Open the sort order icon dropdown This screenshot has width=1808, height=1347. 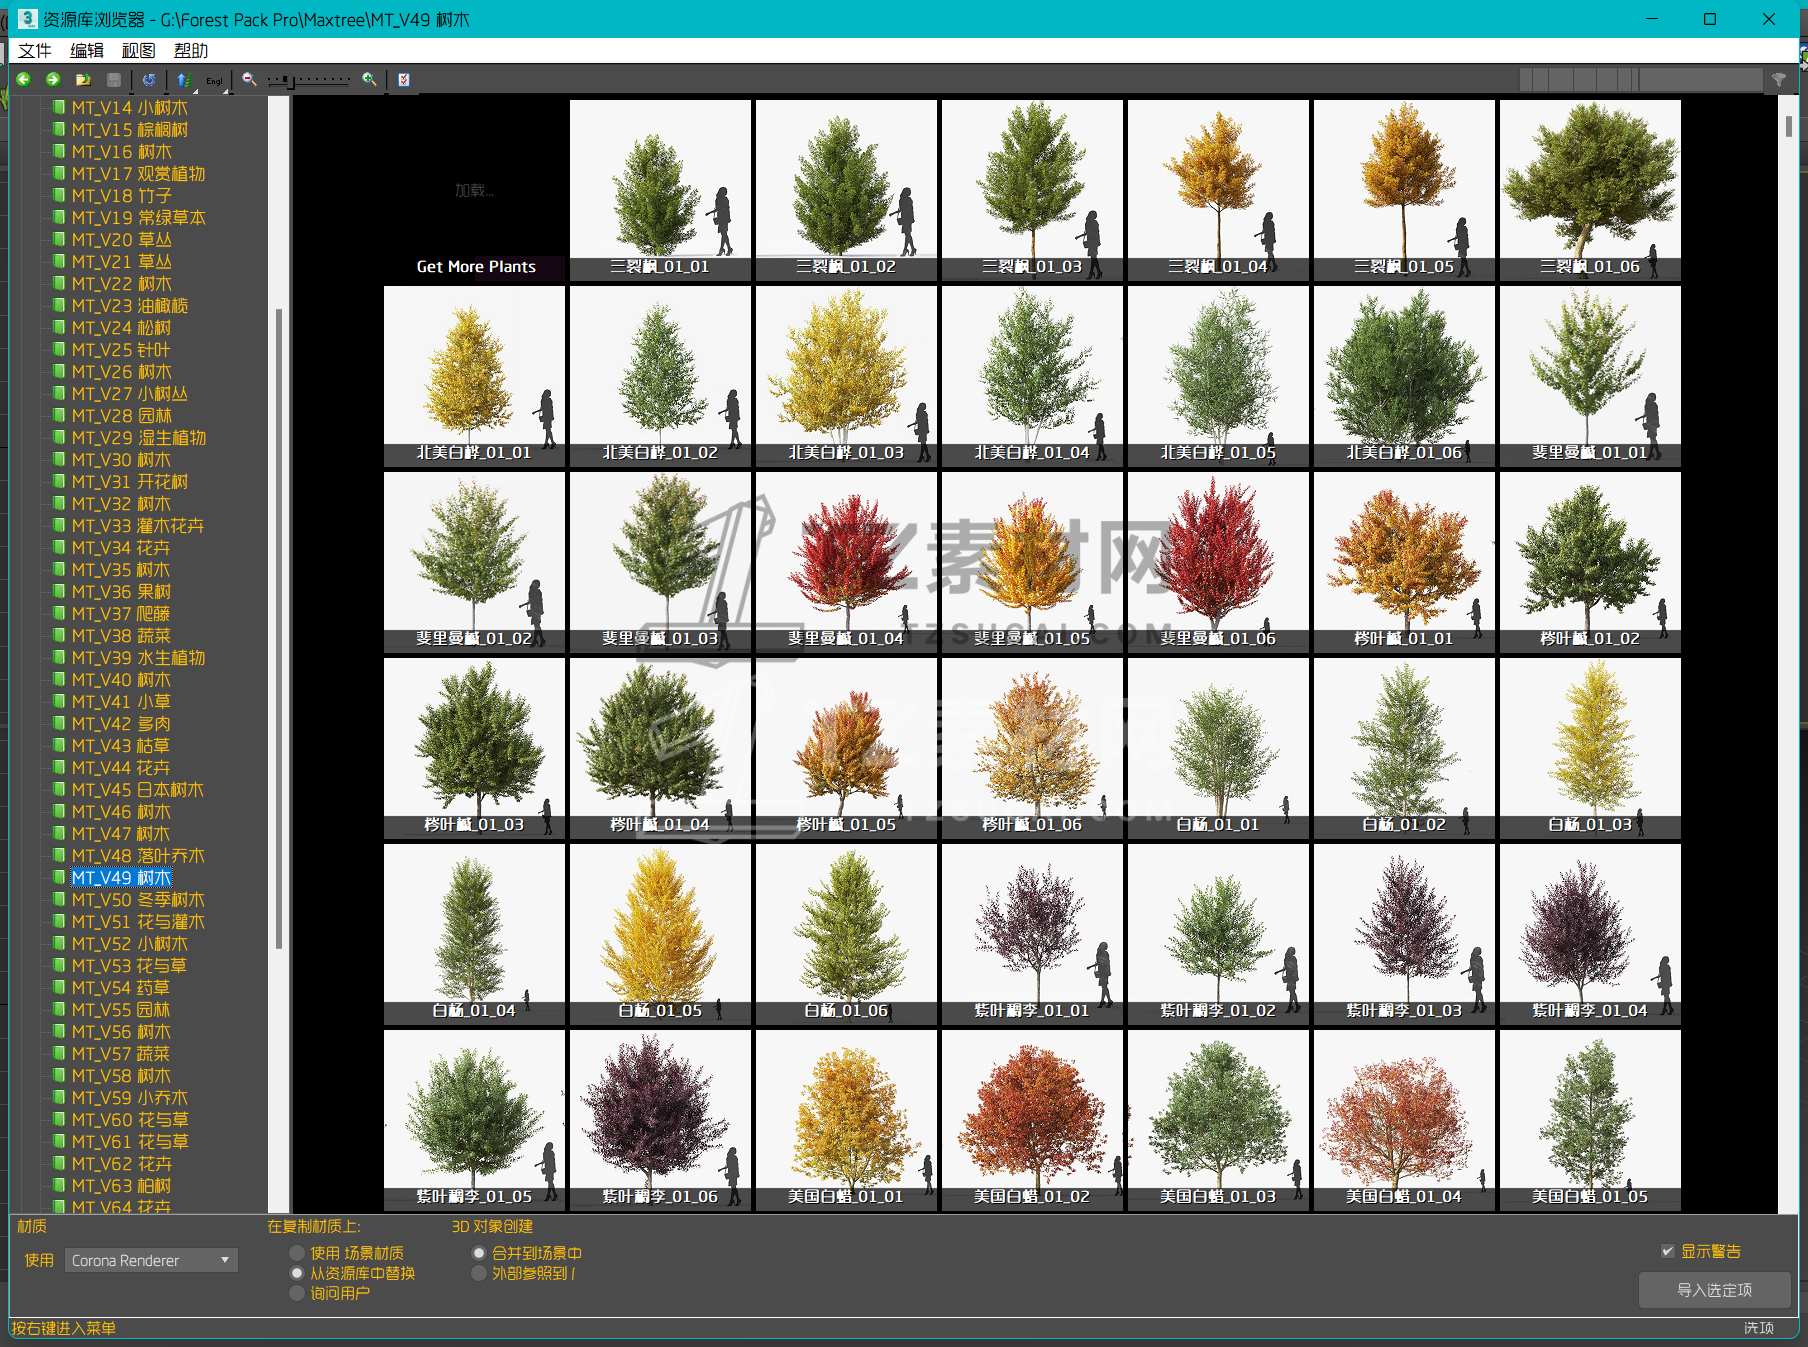point(184,80)
